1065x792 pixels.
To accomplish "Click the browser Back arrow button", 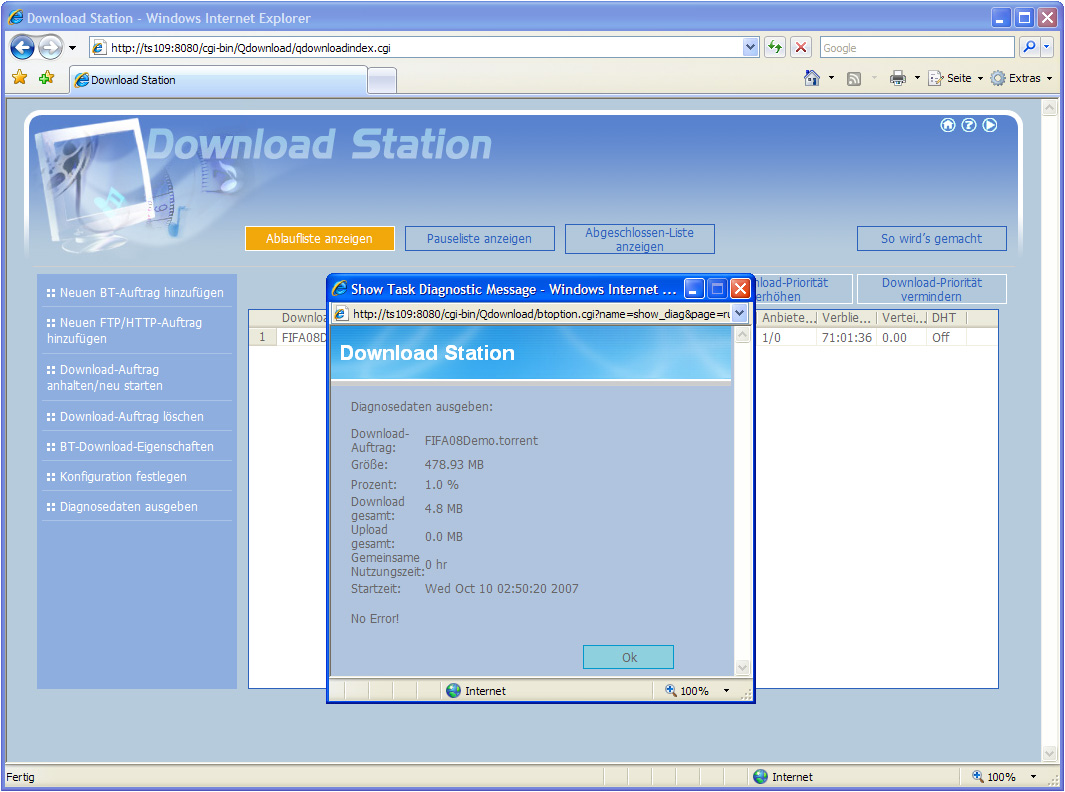I will (23, 47).
